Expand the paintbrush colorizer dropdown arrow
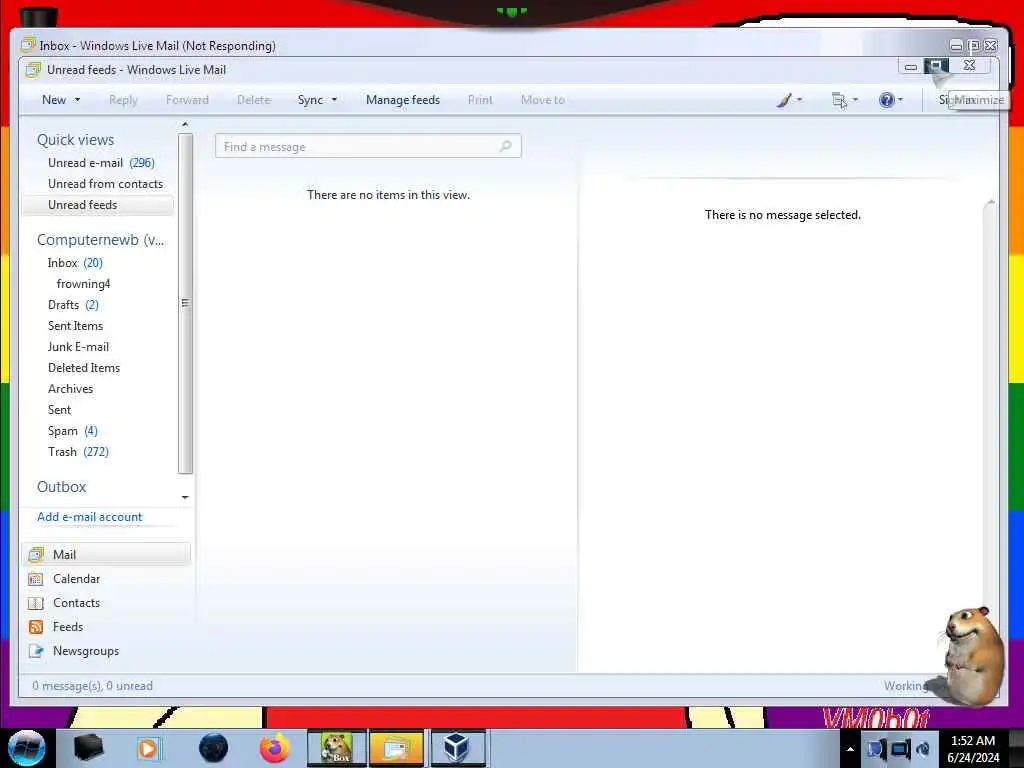The height and width of the screenshot is (768, 1024). pyautogui.click(x=799, y=100)
